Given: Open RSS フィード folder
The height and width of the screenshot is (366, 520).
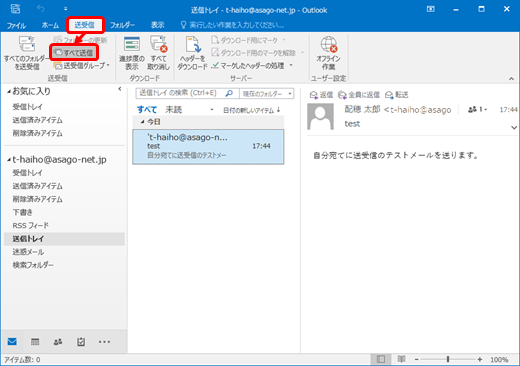Looking at the screenshot, I should click(31, 226).
